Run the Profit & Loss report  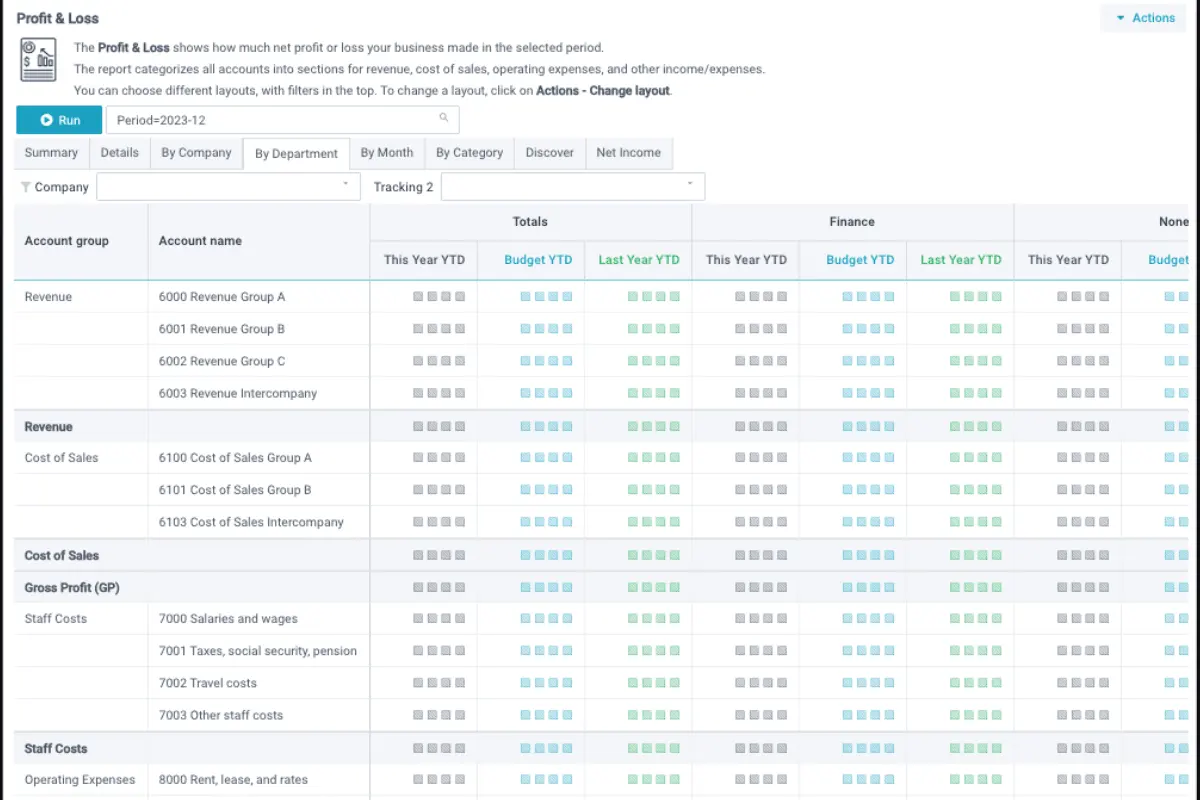(x=59, y=120)
